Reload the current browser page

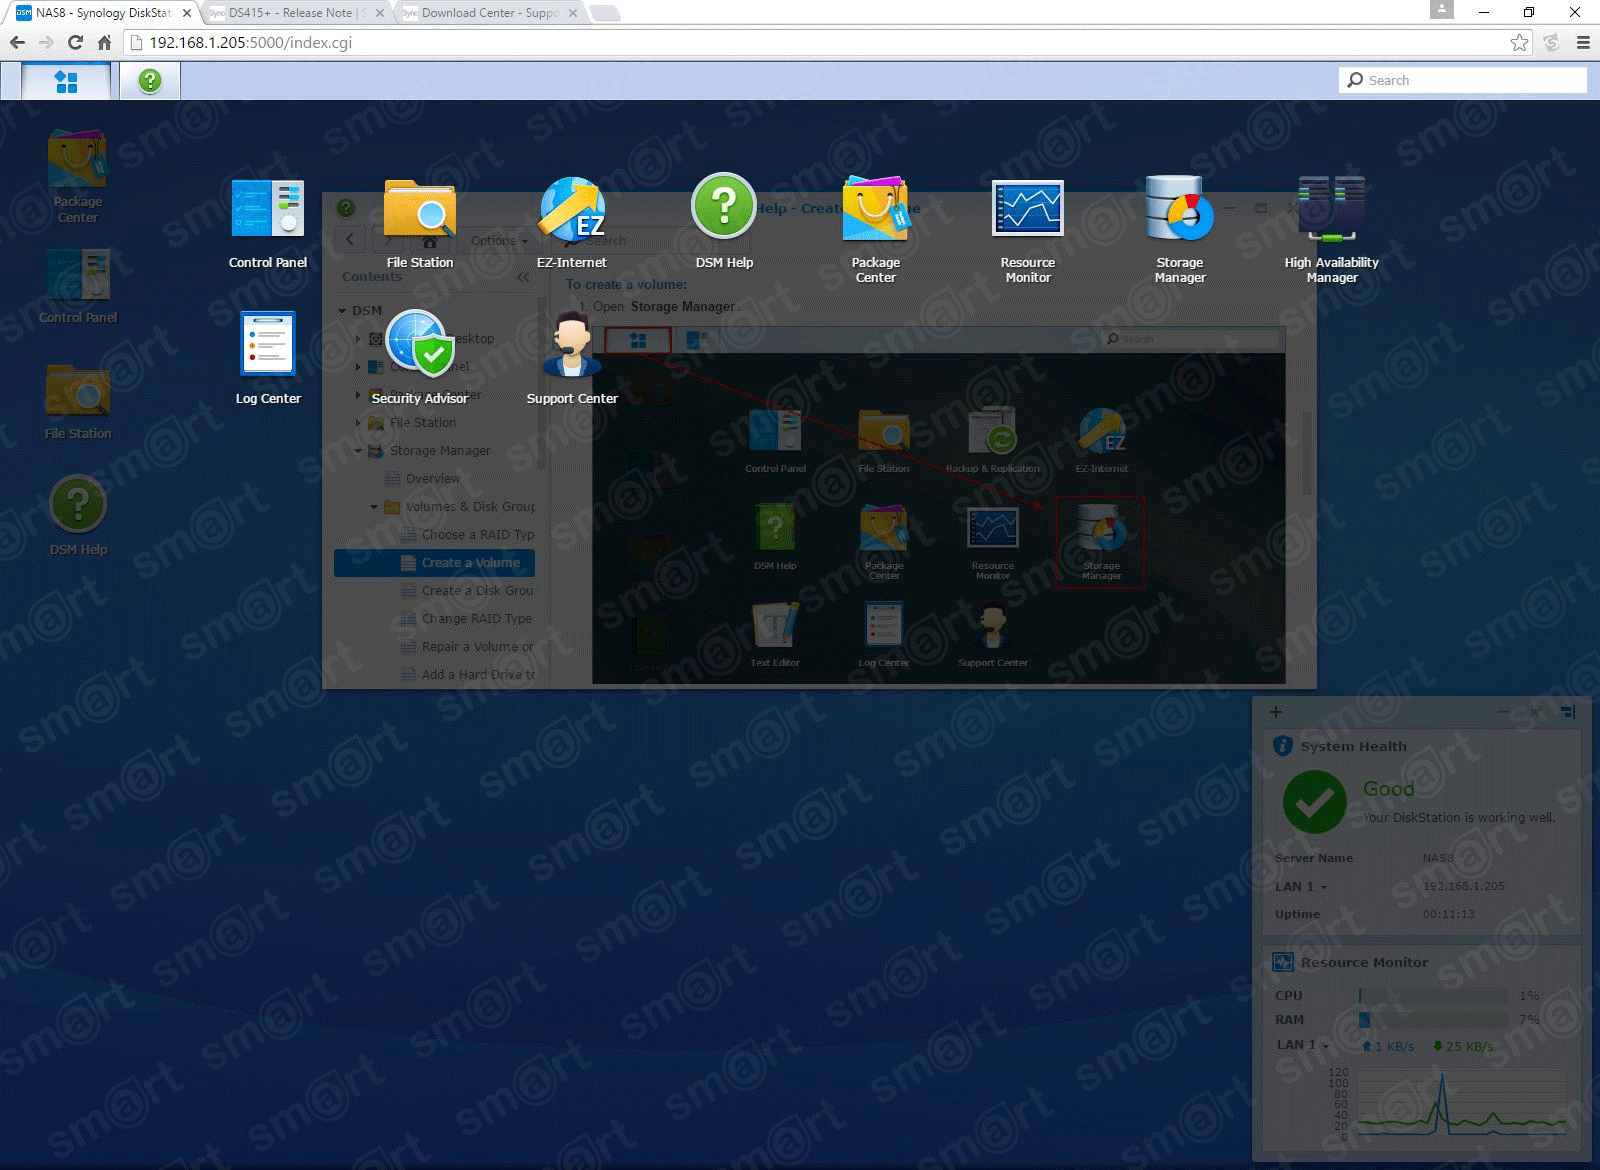click(x=75, y=43)
